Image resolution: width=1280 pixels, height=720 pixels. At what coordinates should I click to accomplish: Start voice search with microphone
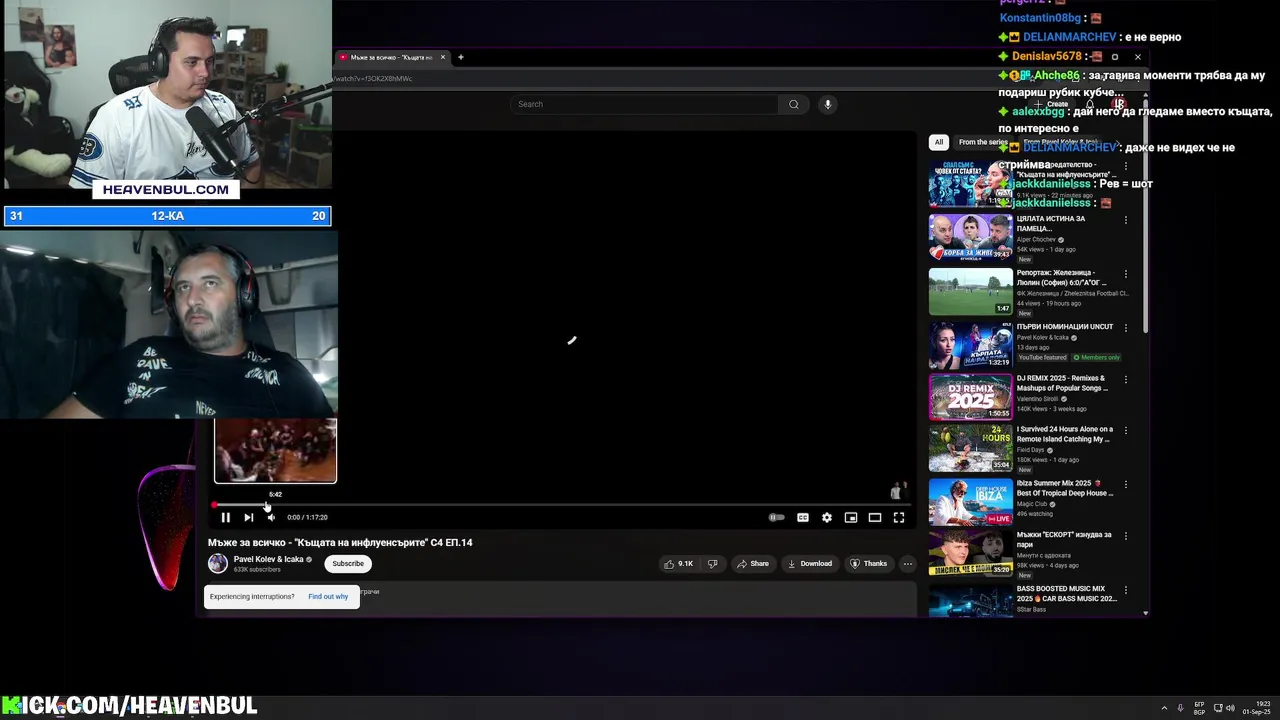click(x=827, y=104)
